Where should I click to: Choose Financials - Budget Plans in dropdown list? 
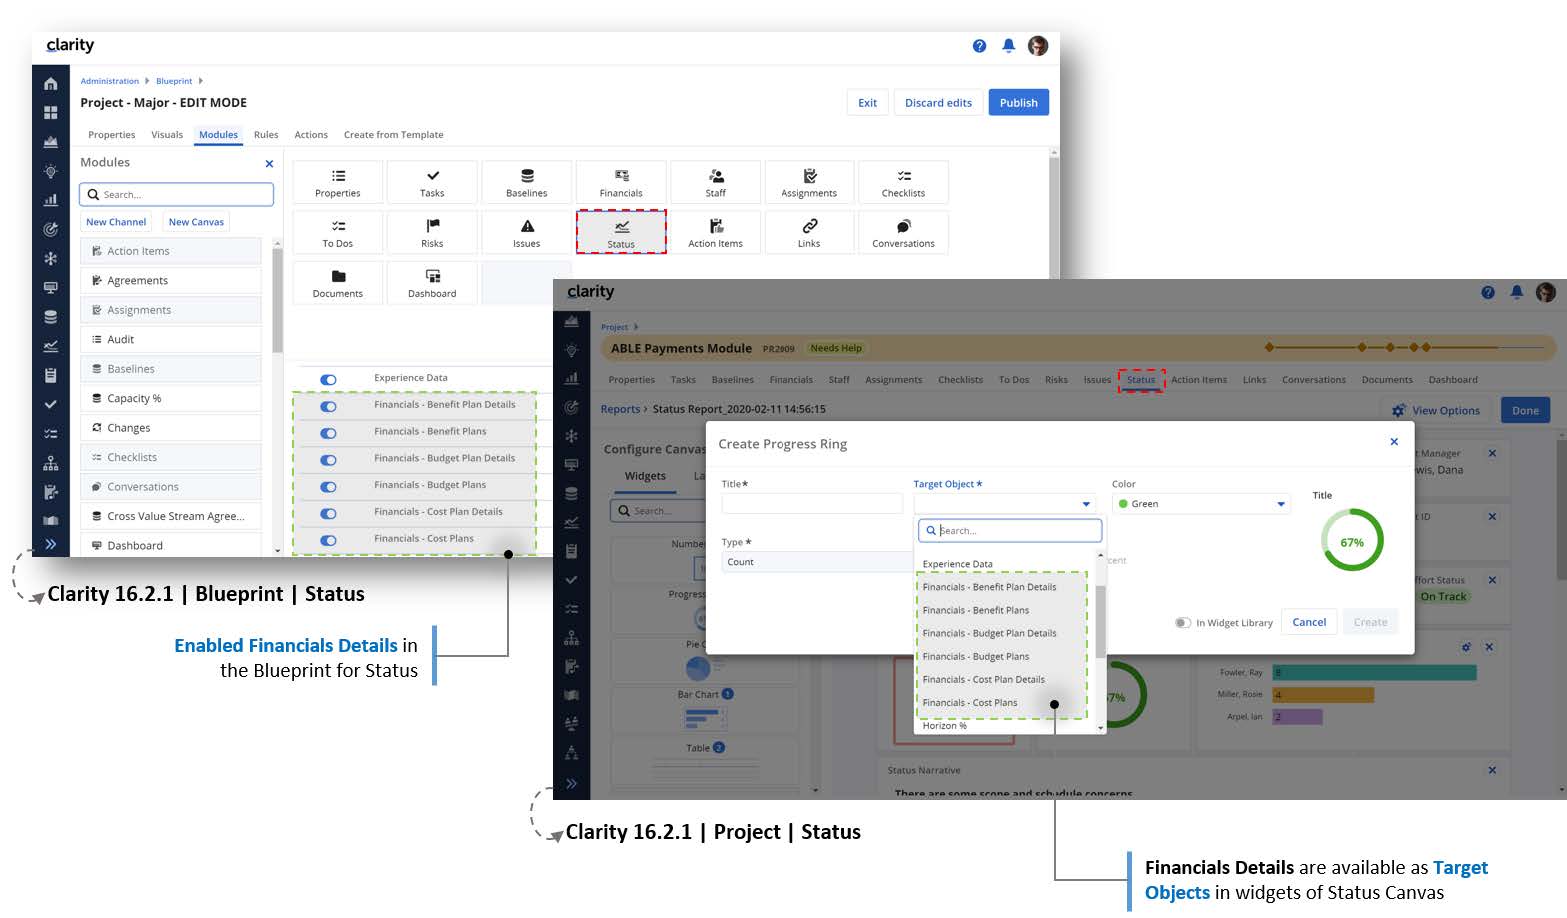[976, 656]
